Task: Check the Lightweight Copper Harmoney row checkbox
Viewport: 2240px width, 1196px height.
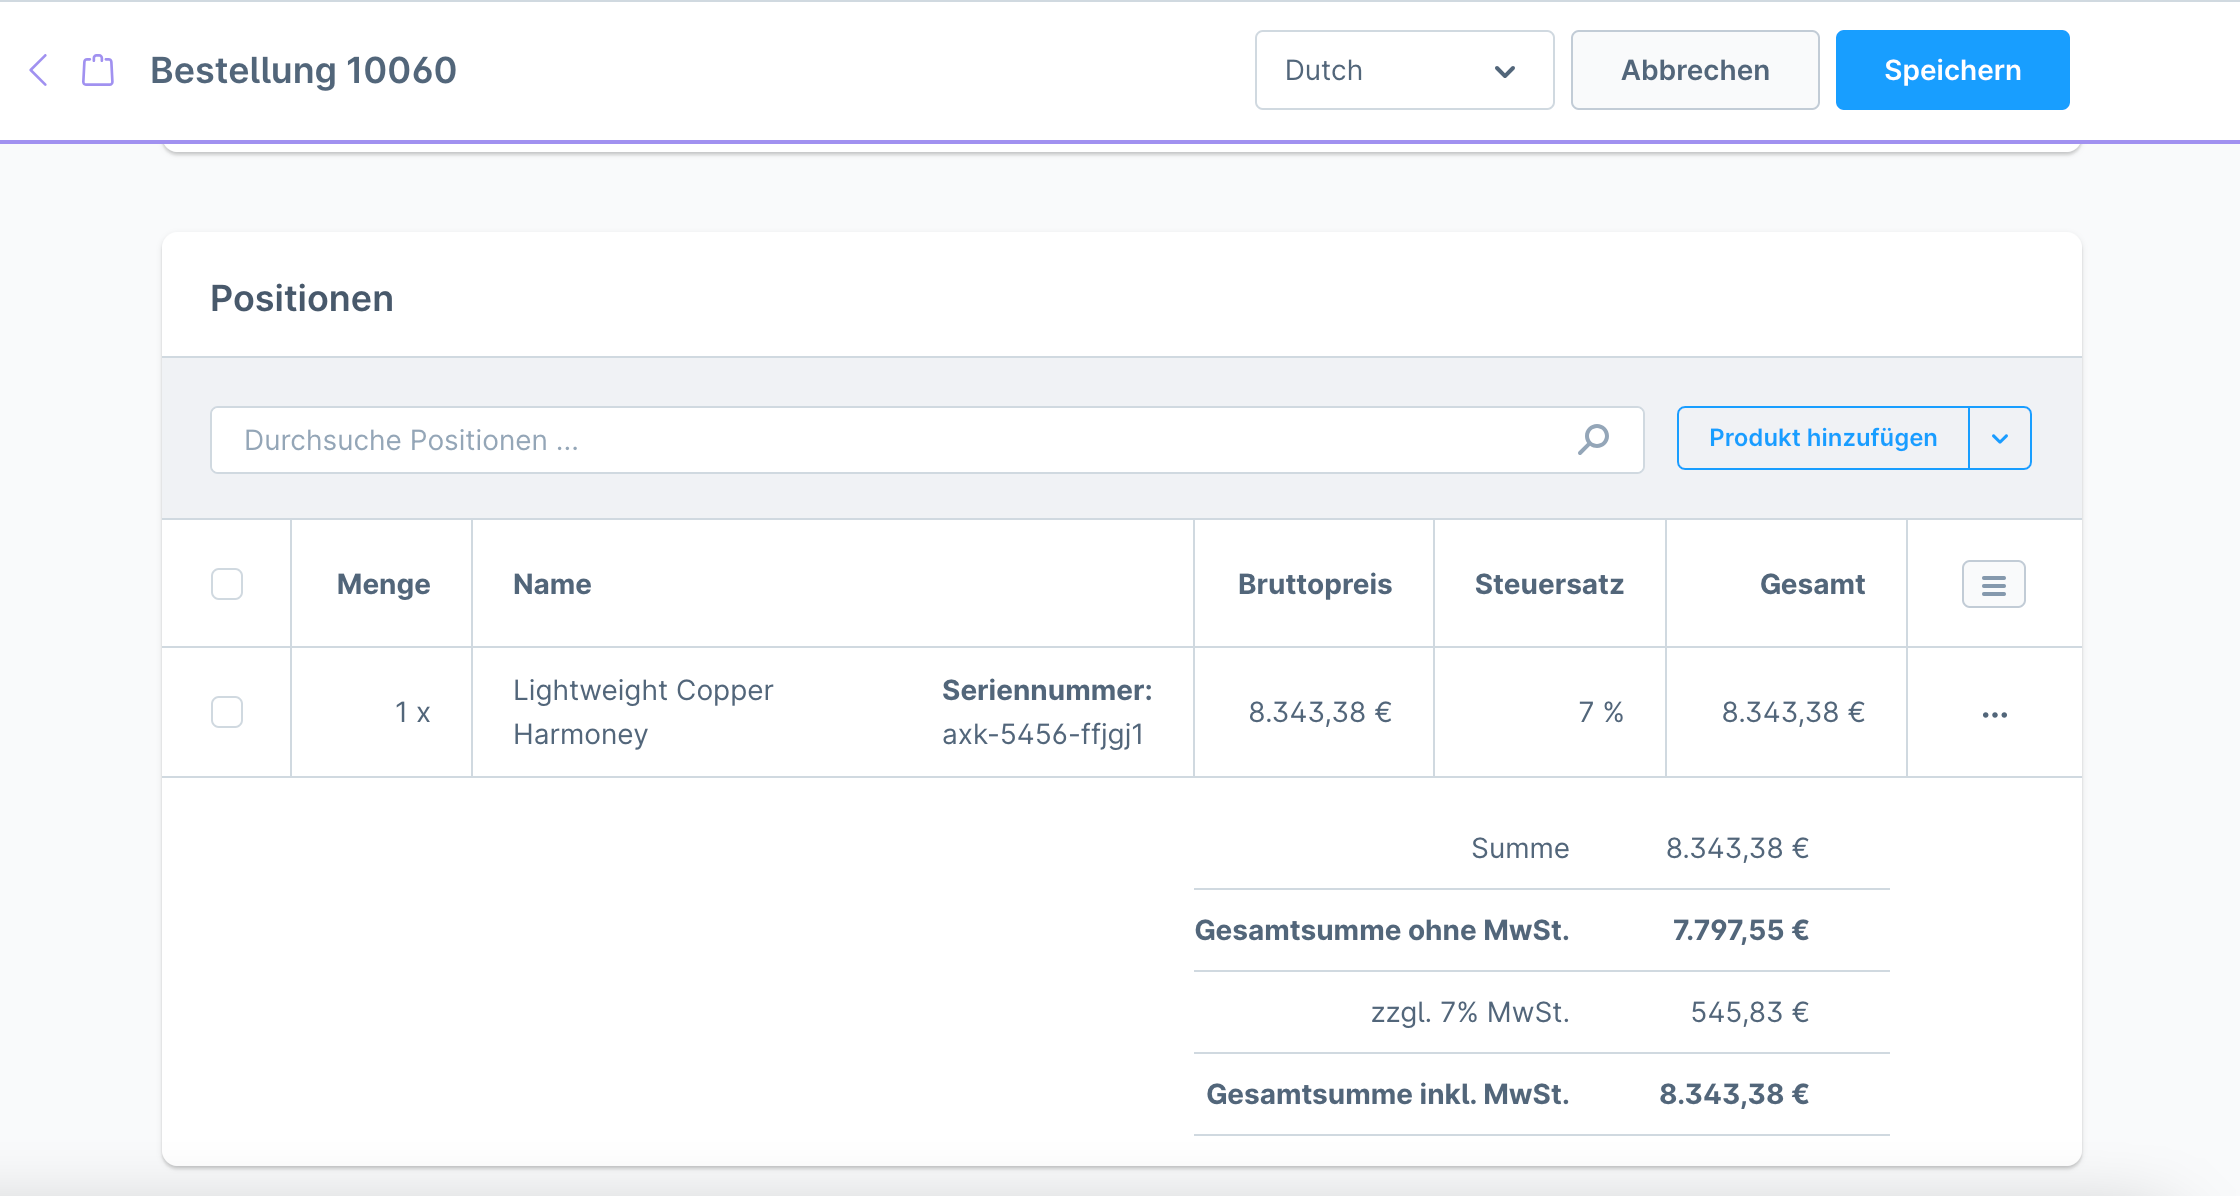Action: point(227,712)
